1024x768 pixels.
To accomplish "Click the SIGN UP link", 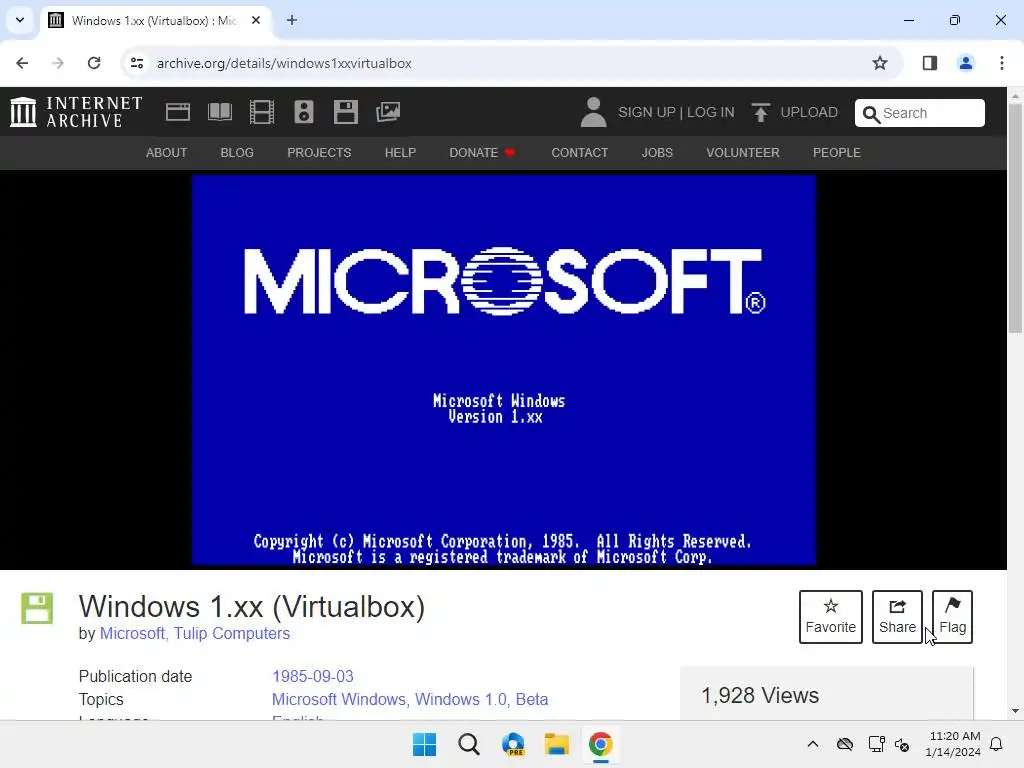I will pos(647,112).
